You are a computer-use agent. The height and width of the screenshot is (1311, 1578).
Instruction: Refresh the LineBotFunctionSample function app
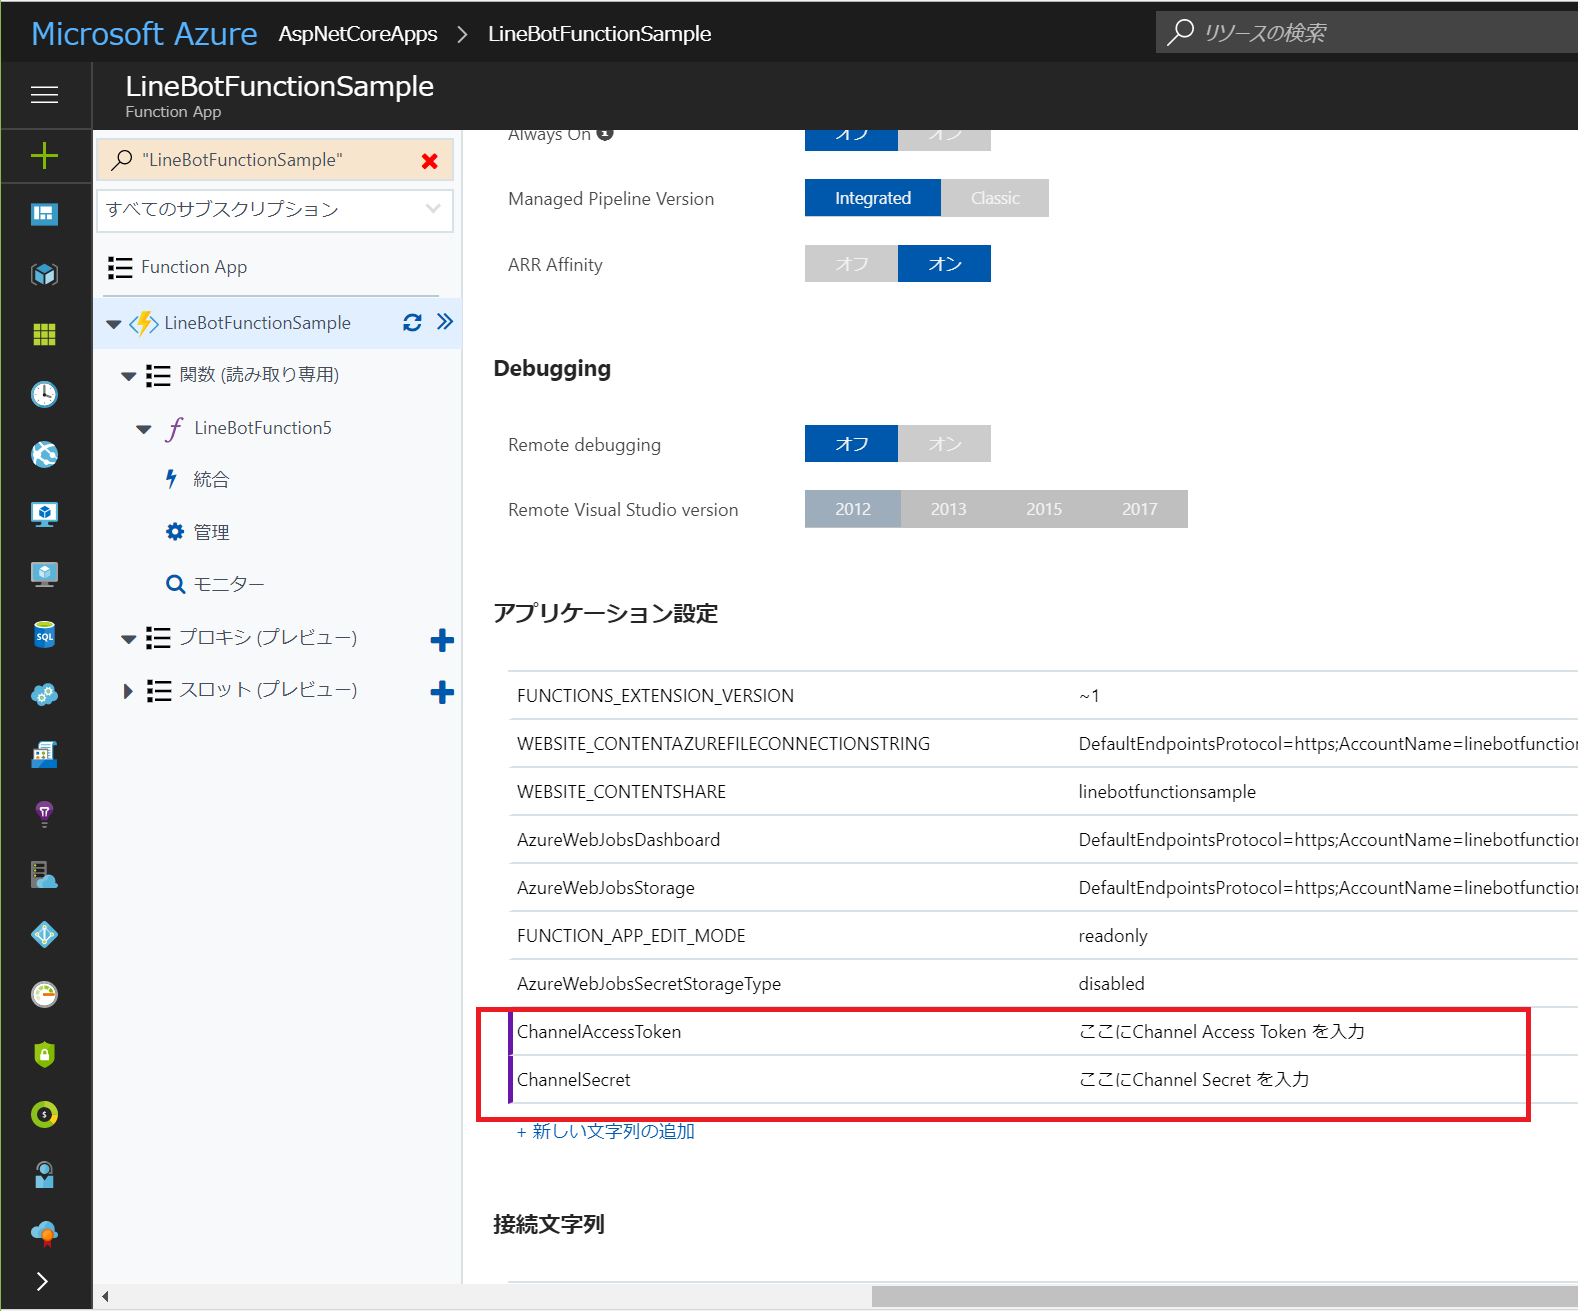coord(412,322)
